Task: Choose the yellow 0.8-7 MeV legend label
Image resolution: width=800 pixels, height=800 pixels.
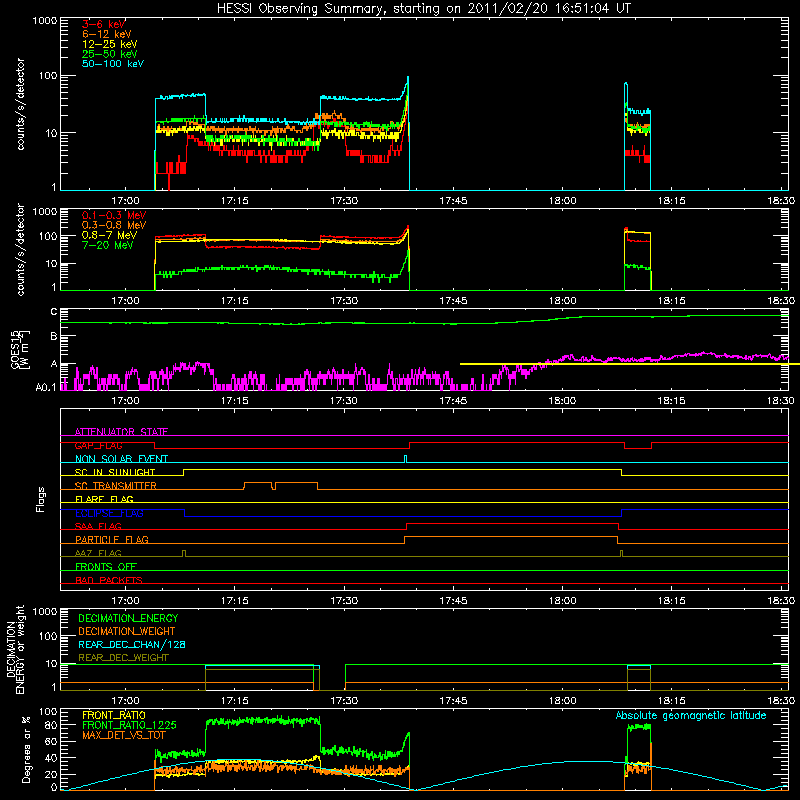Action: [x=109, y=235]
